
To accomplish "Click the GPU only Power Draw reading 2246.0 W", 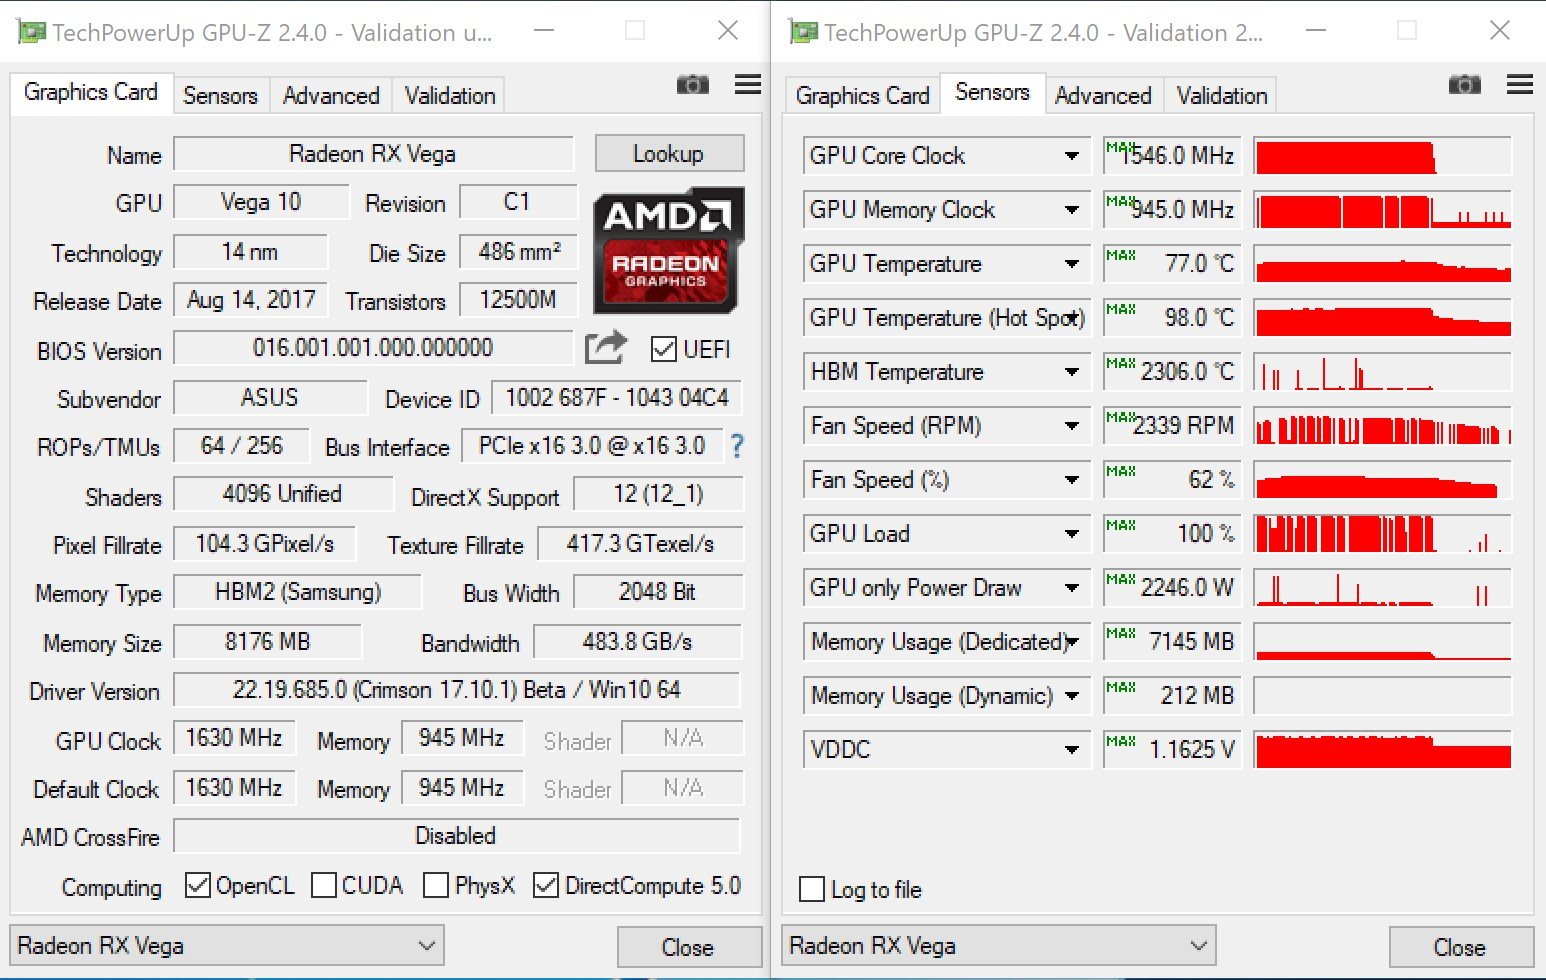I will click(x=1172, y=588).
